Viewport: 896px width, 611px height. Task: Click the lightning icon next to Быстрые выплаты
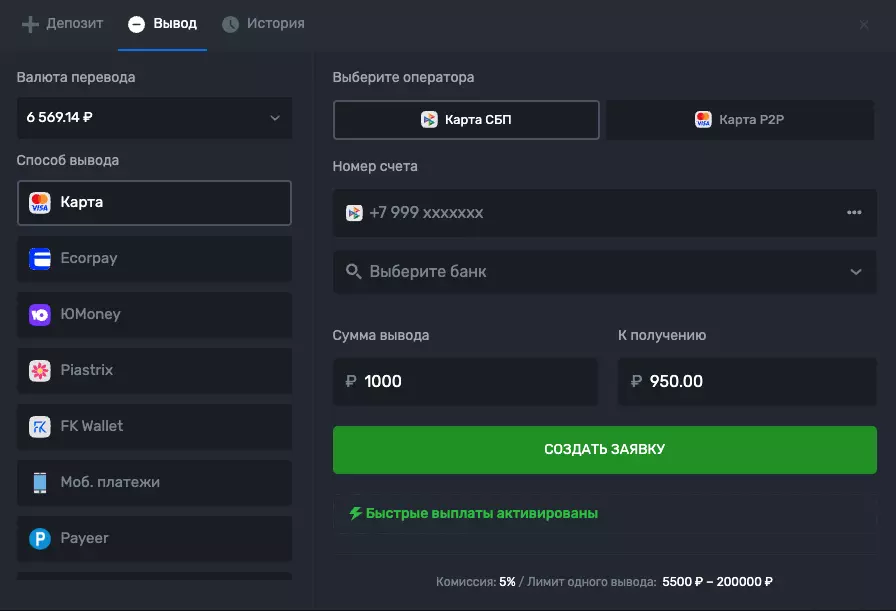tap(356, 513)
